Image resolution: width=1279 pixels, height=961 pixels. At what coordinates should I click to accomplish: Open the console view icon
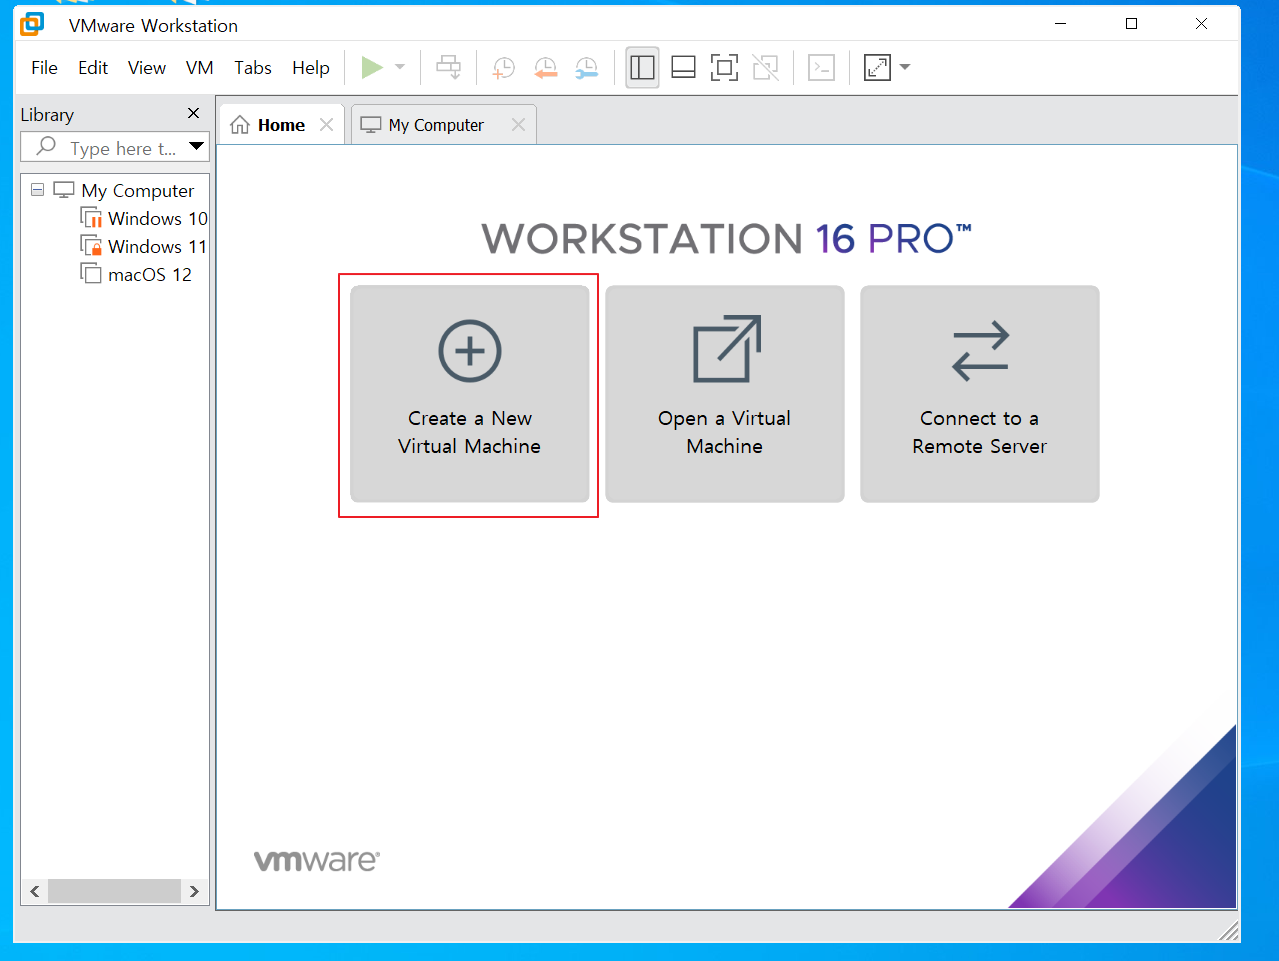click(822, 67)
